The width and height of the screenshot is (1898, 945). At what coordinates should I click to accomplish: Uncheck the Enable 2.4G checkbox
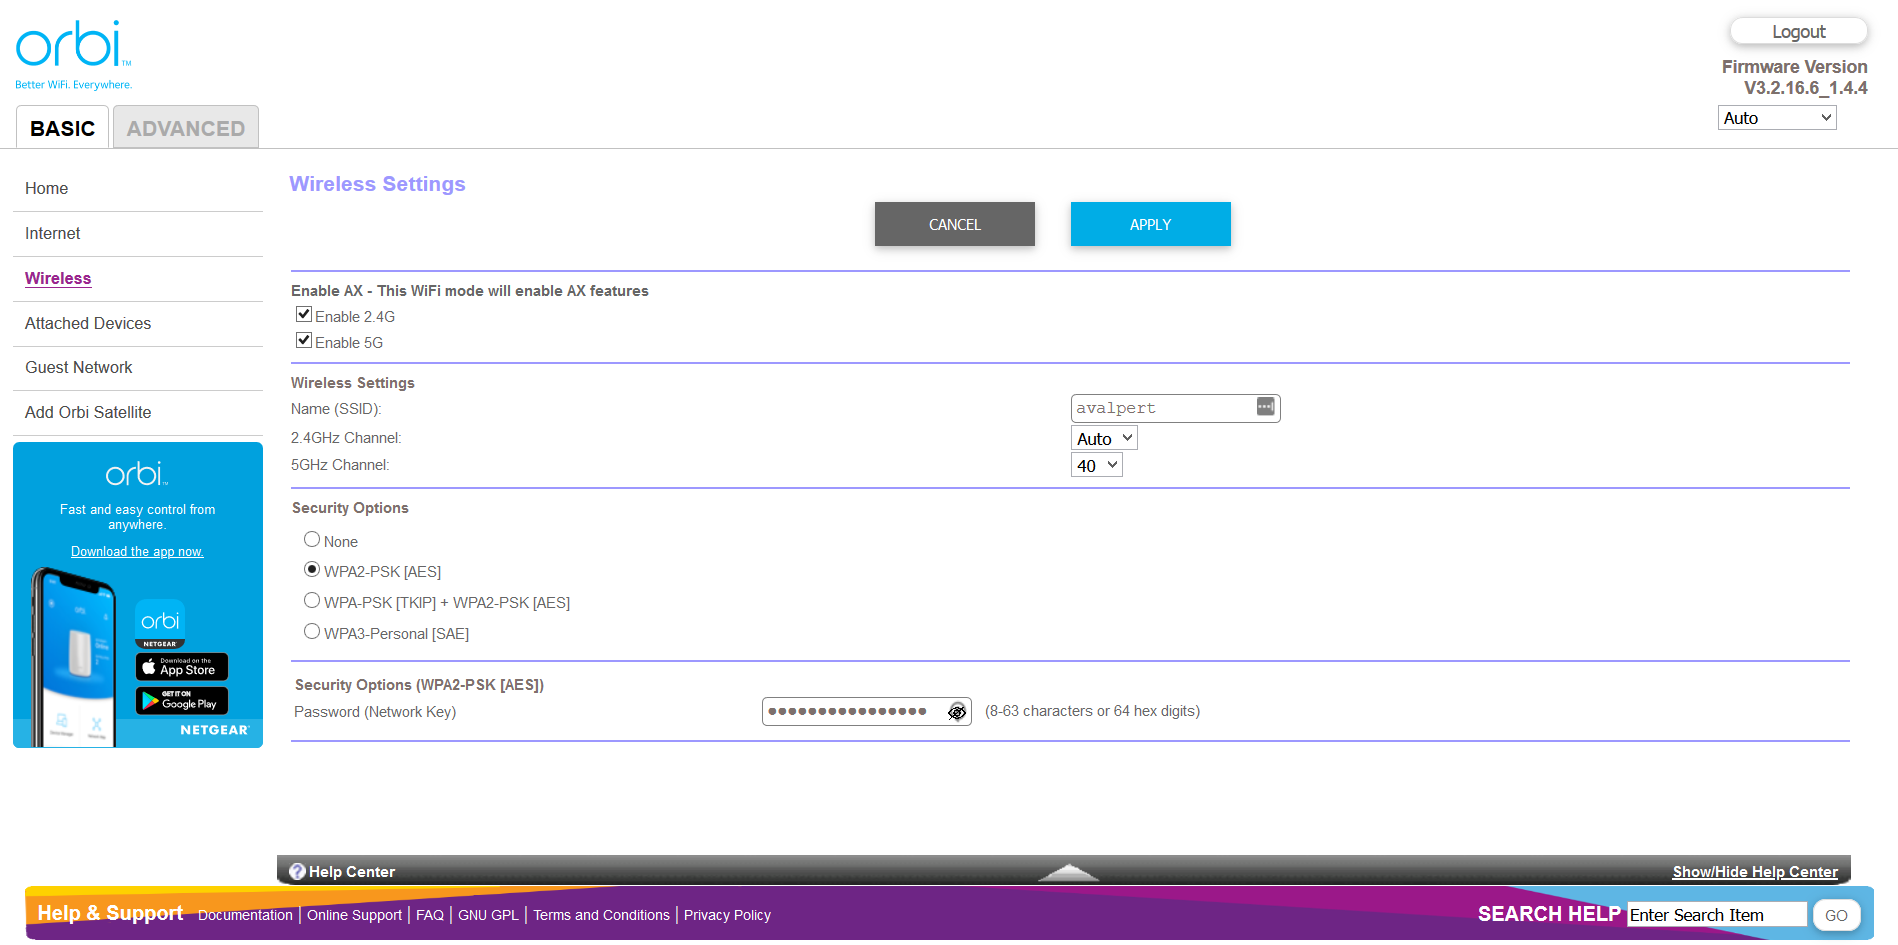(304, 315)
